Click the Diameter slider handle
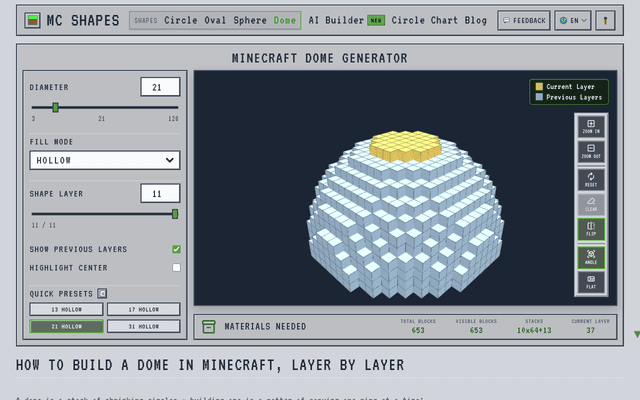The height and width of the screenshot is (400, 640). click(56, 107)
